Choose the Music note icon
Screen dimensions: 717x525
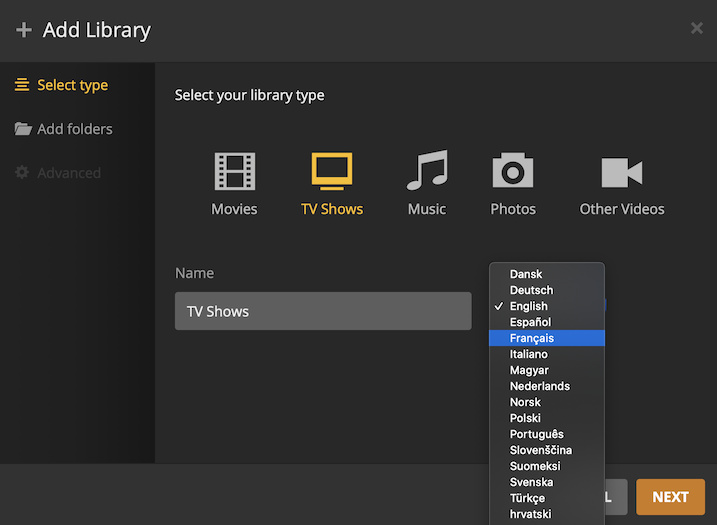point(427,172)
